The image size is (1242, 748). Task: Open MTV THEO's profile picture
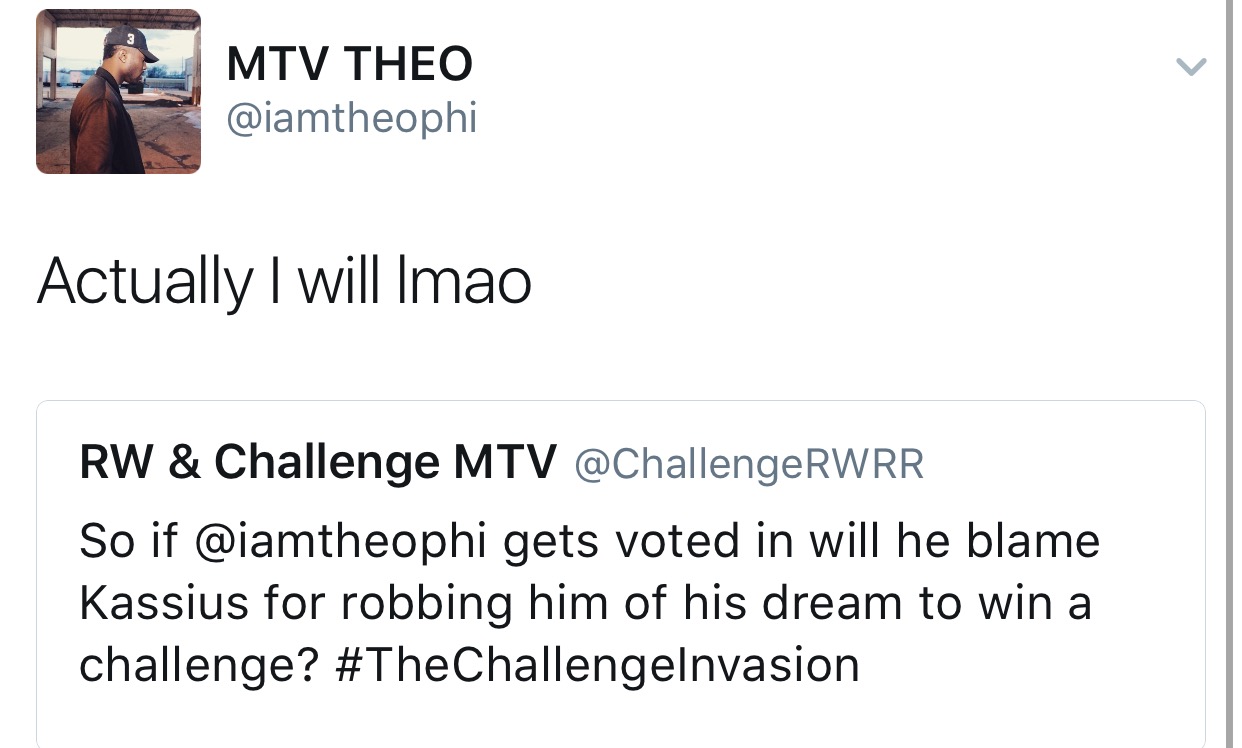click(x=118, y=91)
